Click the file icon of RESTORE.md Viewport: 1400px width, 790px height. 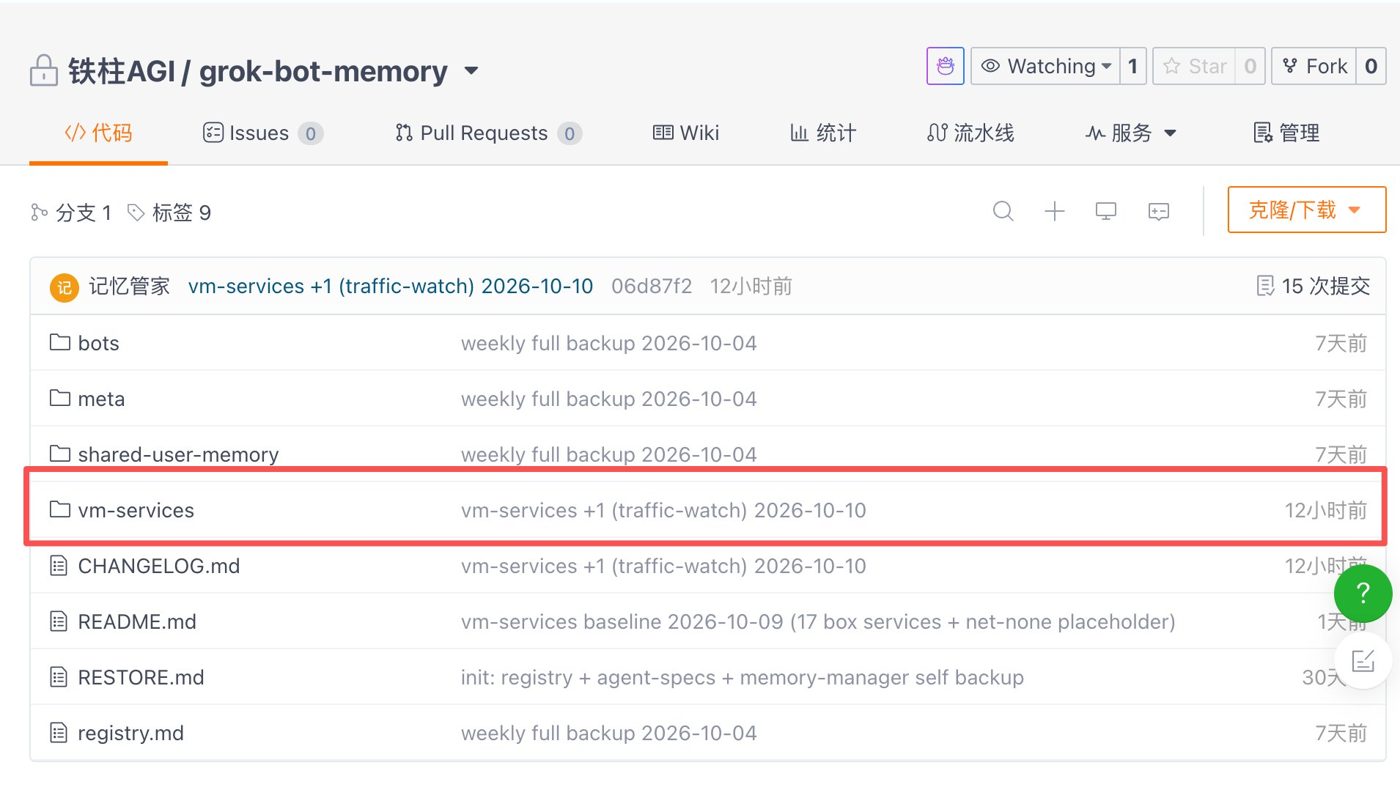click(60, 677)
